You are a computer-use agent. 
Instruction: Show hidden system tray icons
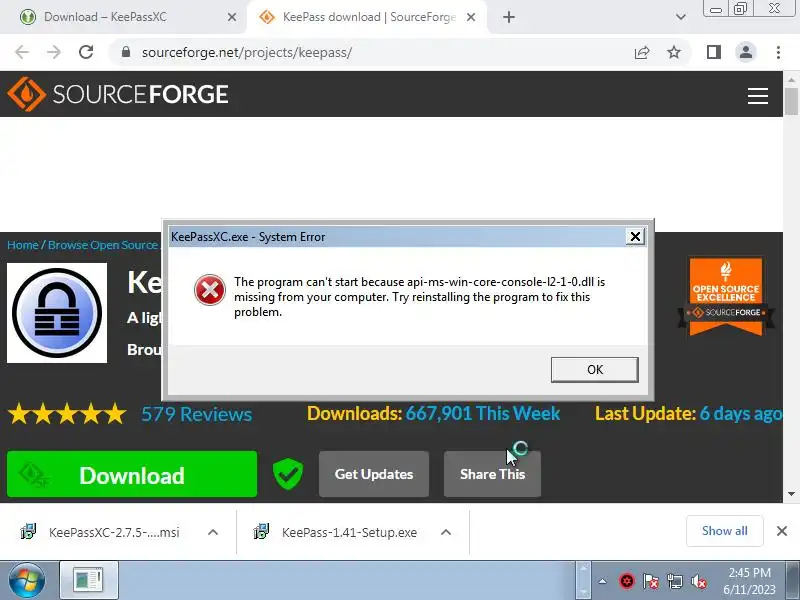coord(603,581)
